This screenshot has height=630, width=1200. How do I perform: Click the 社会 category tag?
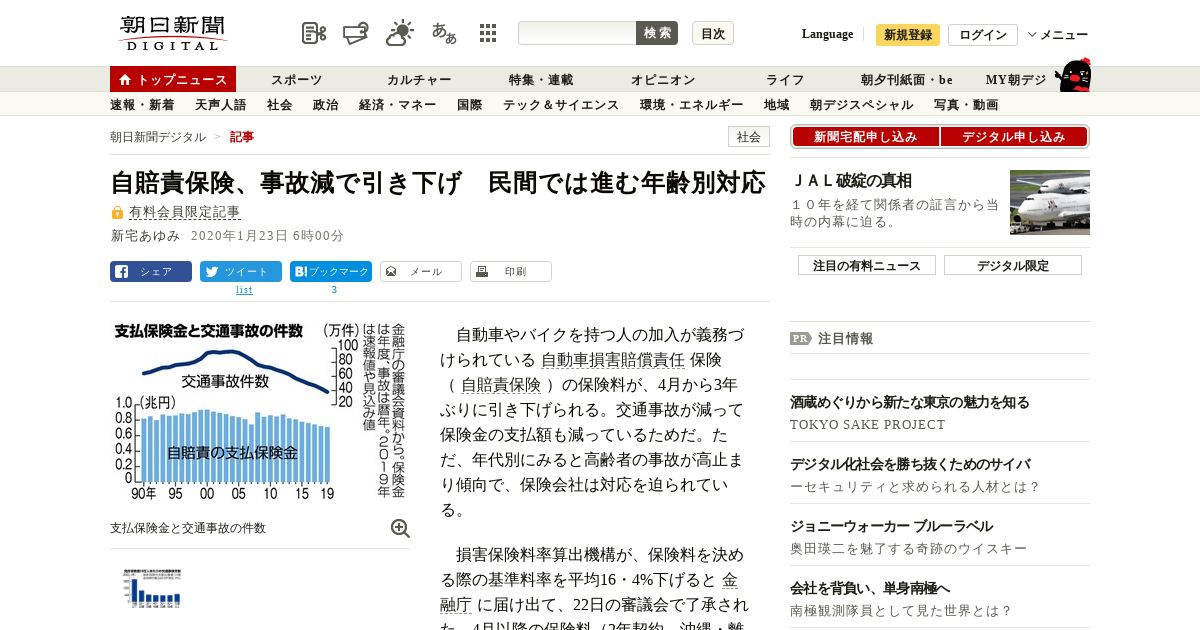[749, 137]
